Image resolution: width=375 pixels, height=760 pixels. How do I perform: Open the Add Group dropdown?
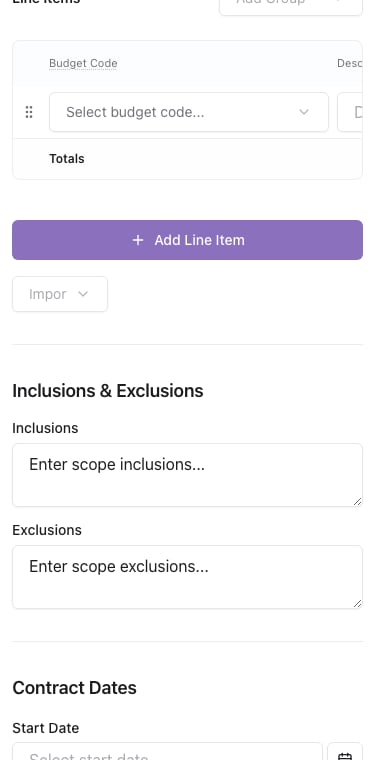click(x=291, y=4)
